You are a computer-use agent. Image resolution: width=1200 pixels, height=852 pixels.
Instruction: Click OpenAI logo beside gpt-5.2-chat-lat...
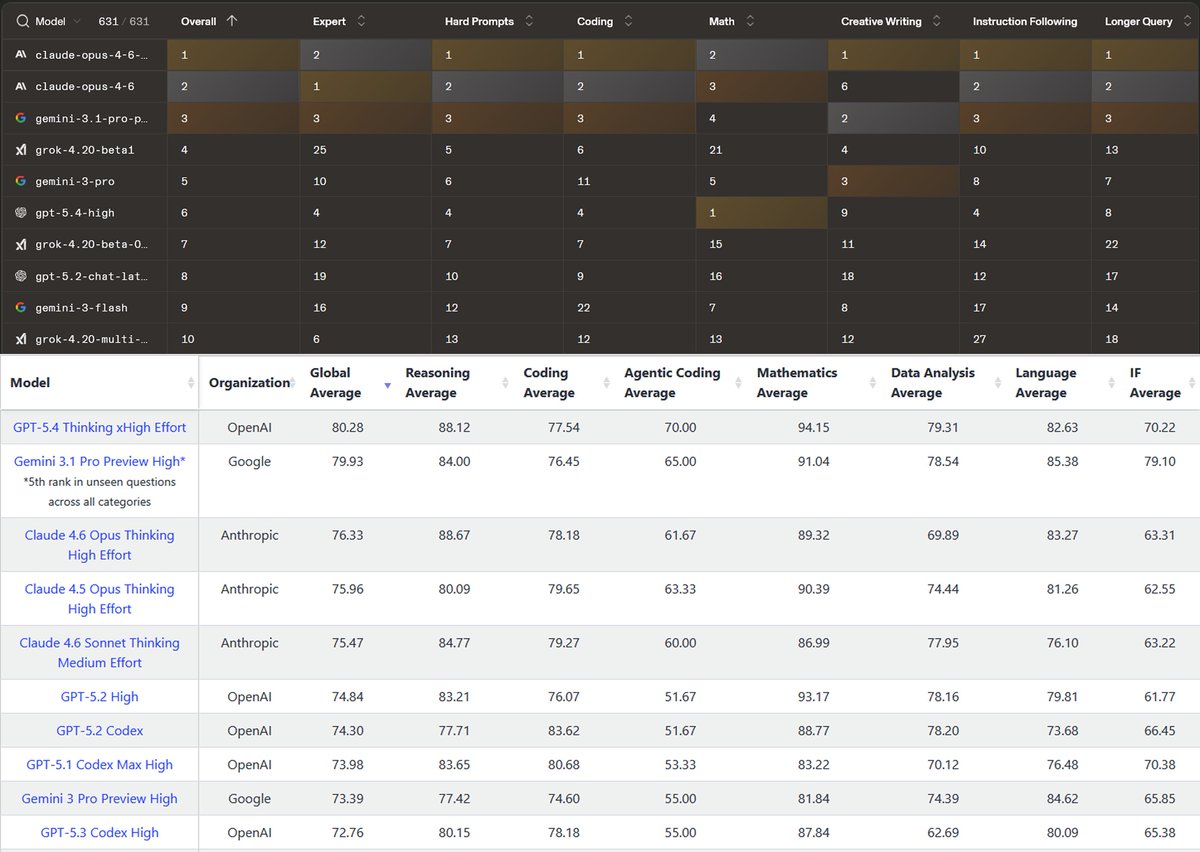pos(21,276)
